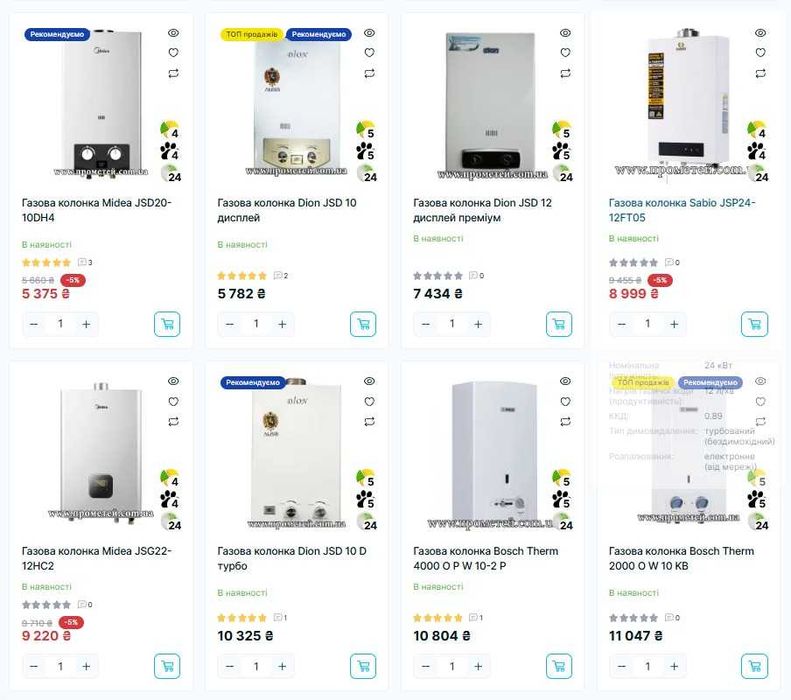Select quantity field of Bosch Therm 2000

pos(648,666)
